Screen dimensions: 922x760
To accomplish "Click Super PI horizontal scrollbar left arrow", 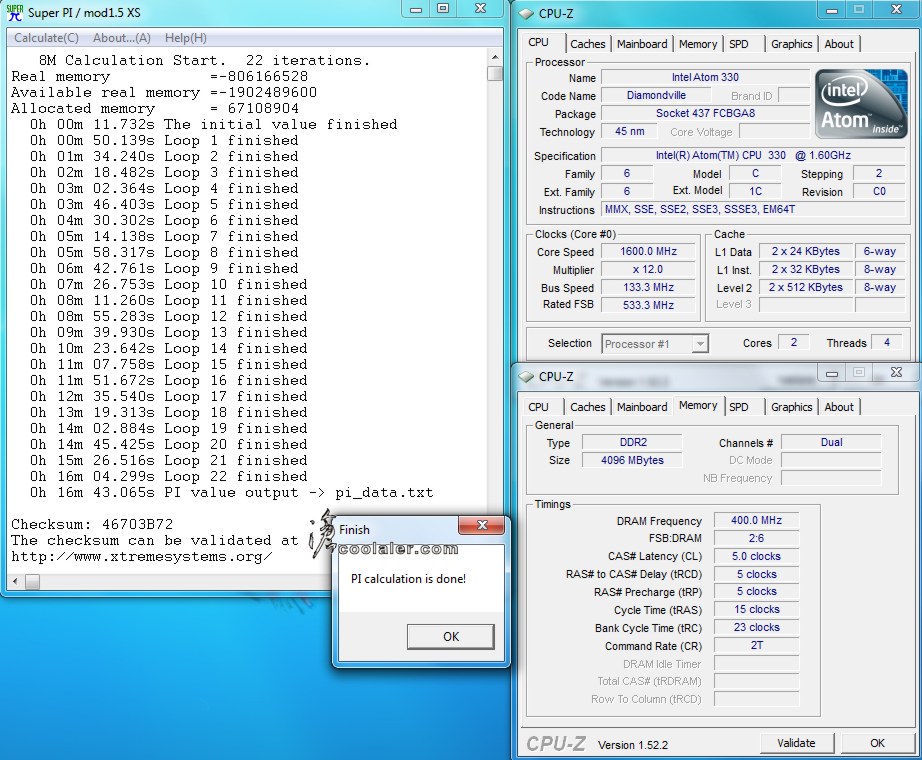I will tap(15, 582).
